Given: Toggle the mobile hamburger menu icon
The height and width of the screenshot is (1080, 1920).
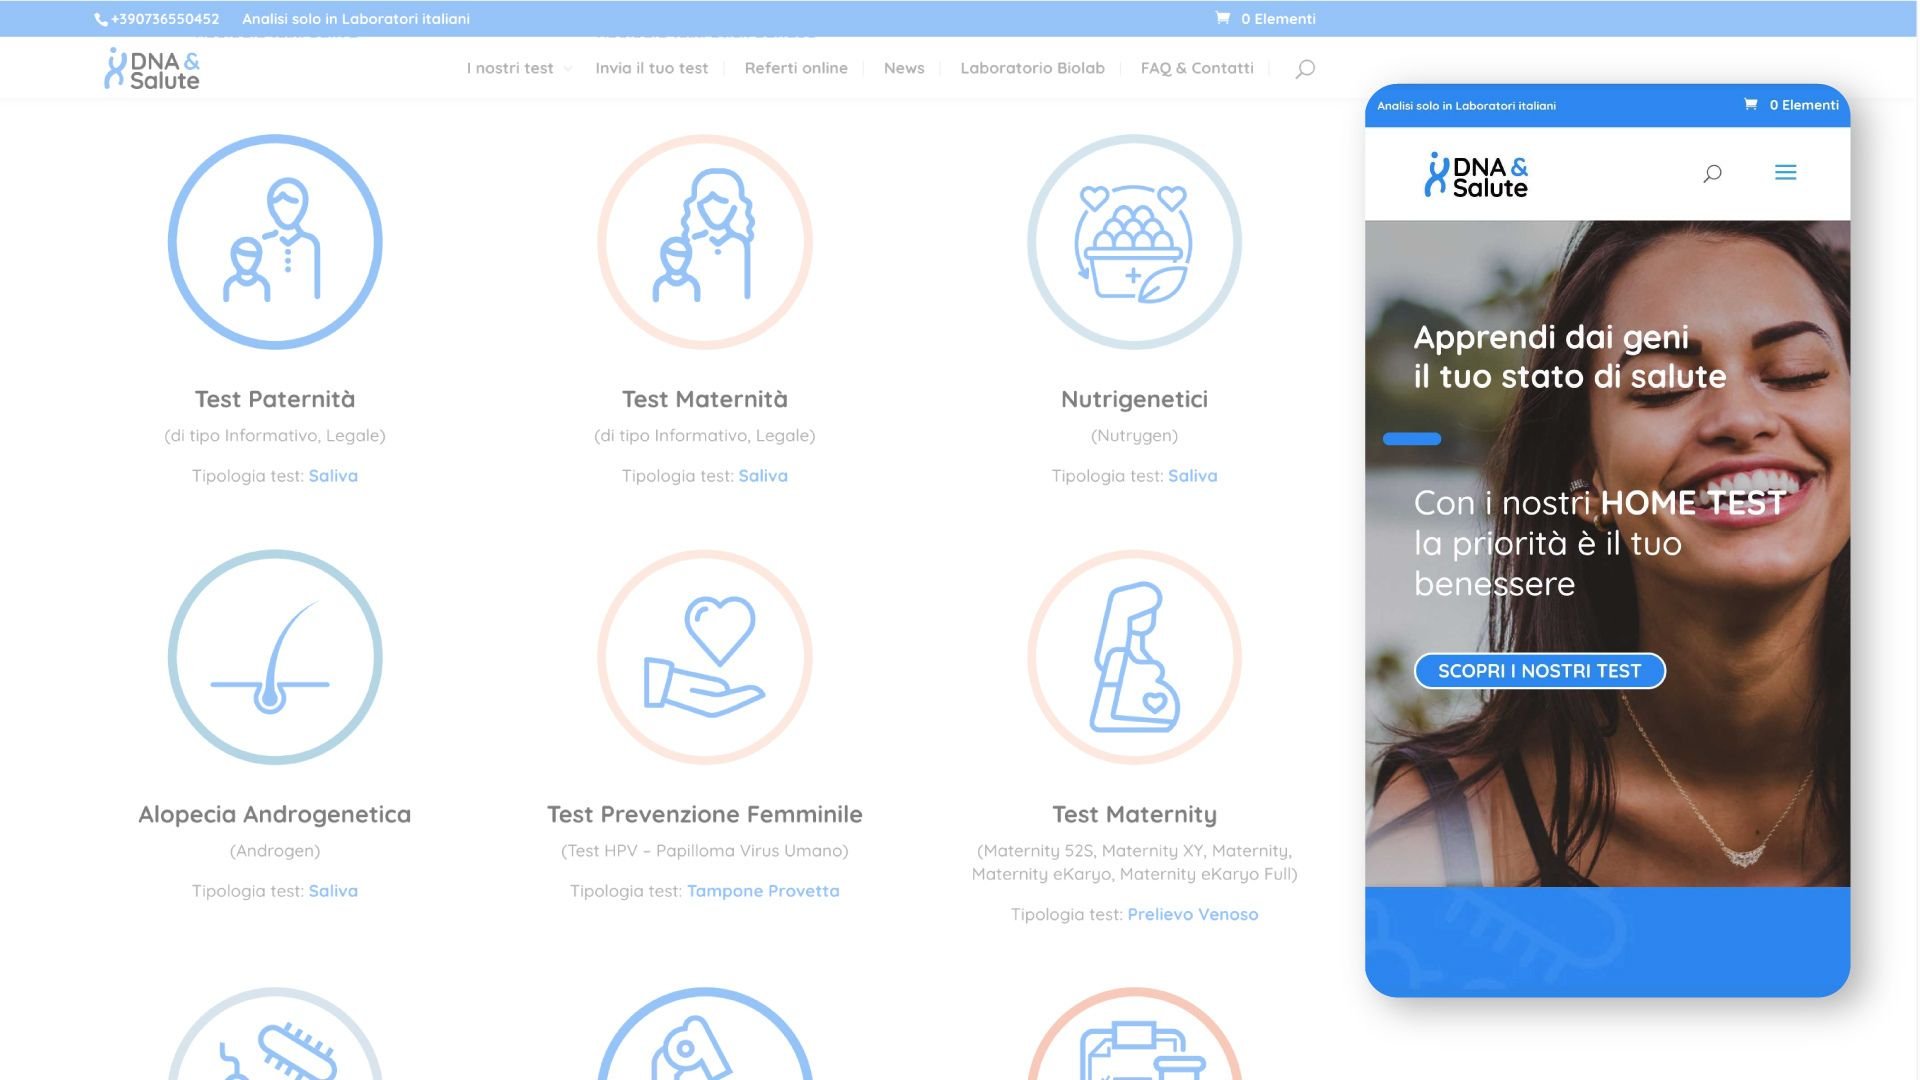Looking at the screenshot, I should coord(1787,173).
